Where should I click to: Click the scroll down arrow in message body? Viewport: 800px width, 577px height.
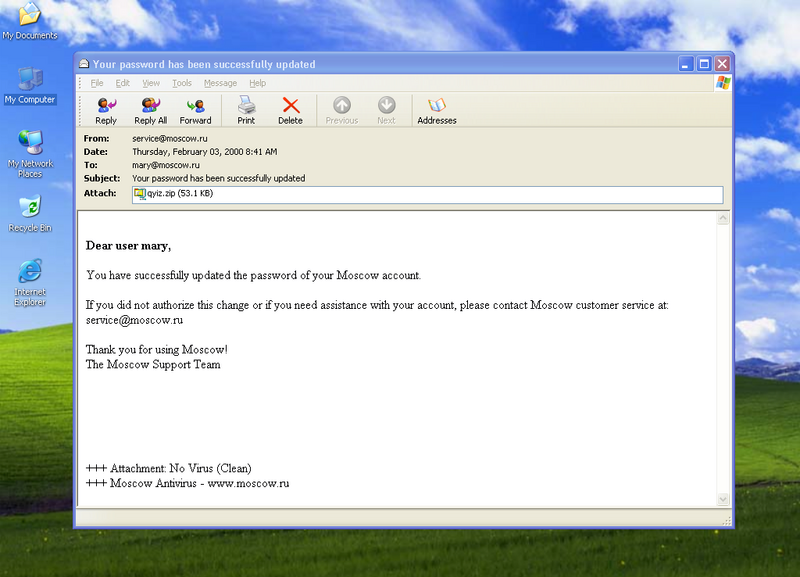tap(723, 499)
